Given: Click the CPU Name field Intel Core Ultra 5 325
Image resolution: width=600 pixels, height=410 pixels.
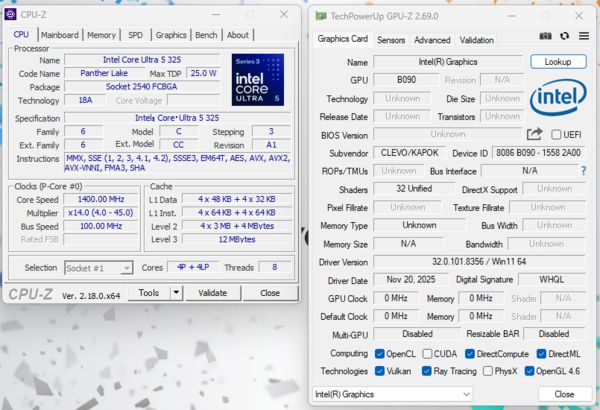Looking at the screenshot, I should tap(142, 60).
